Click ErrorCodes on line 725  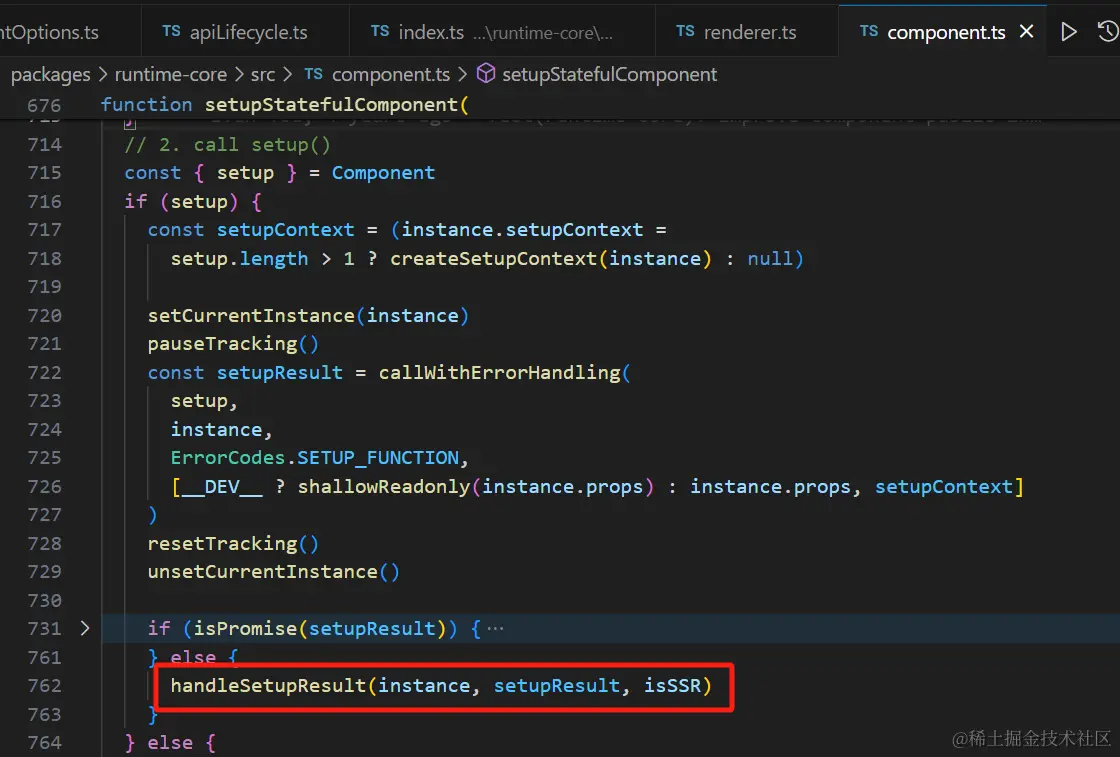point(227,458)
